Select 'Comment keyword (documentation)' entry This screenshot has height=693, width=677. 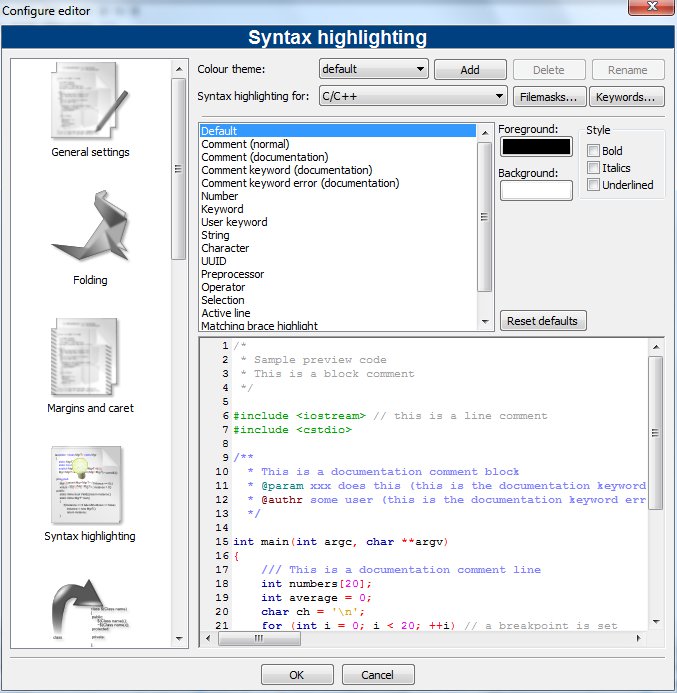pyautogui.click(x=338, y=170)
